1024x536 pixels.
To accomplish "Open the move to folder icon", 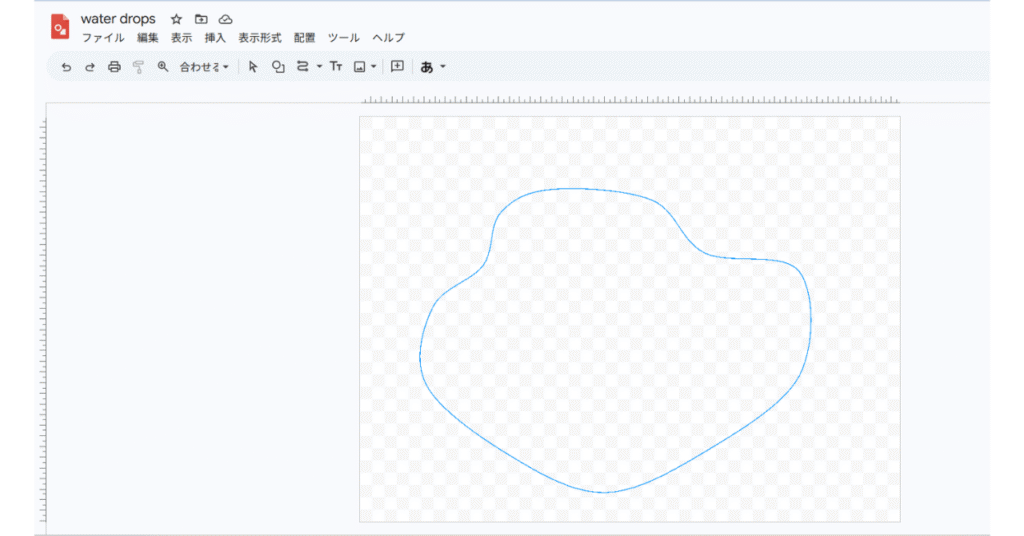I will pyautogui.click(x=201, y=19).
